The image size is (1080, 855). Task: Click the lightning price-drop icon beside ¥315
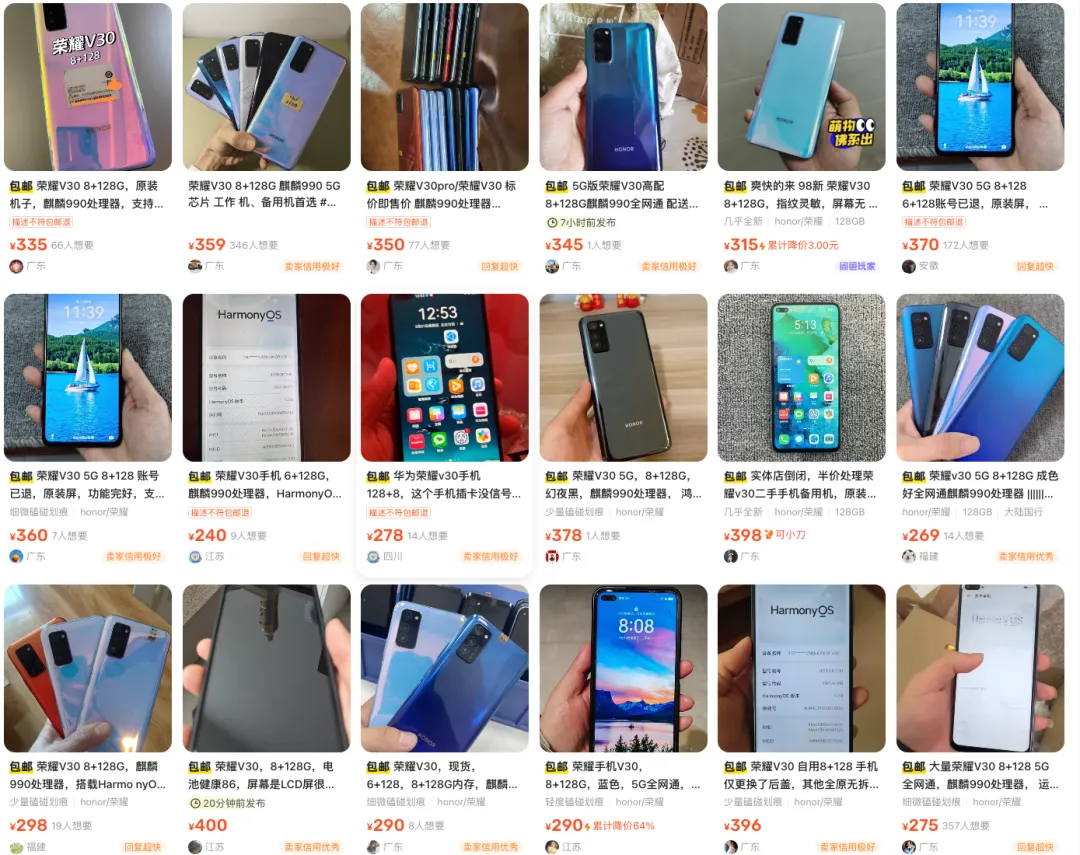[x=762, y=245]
